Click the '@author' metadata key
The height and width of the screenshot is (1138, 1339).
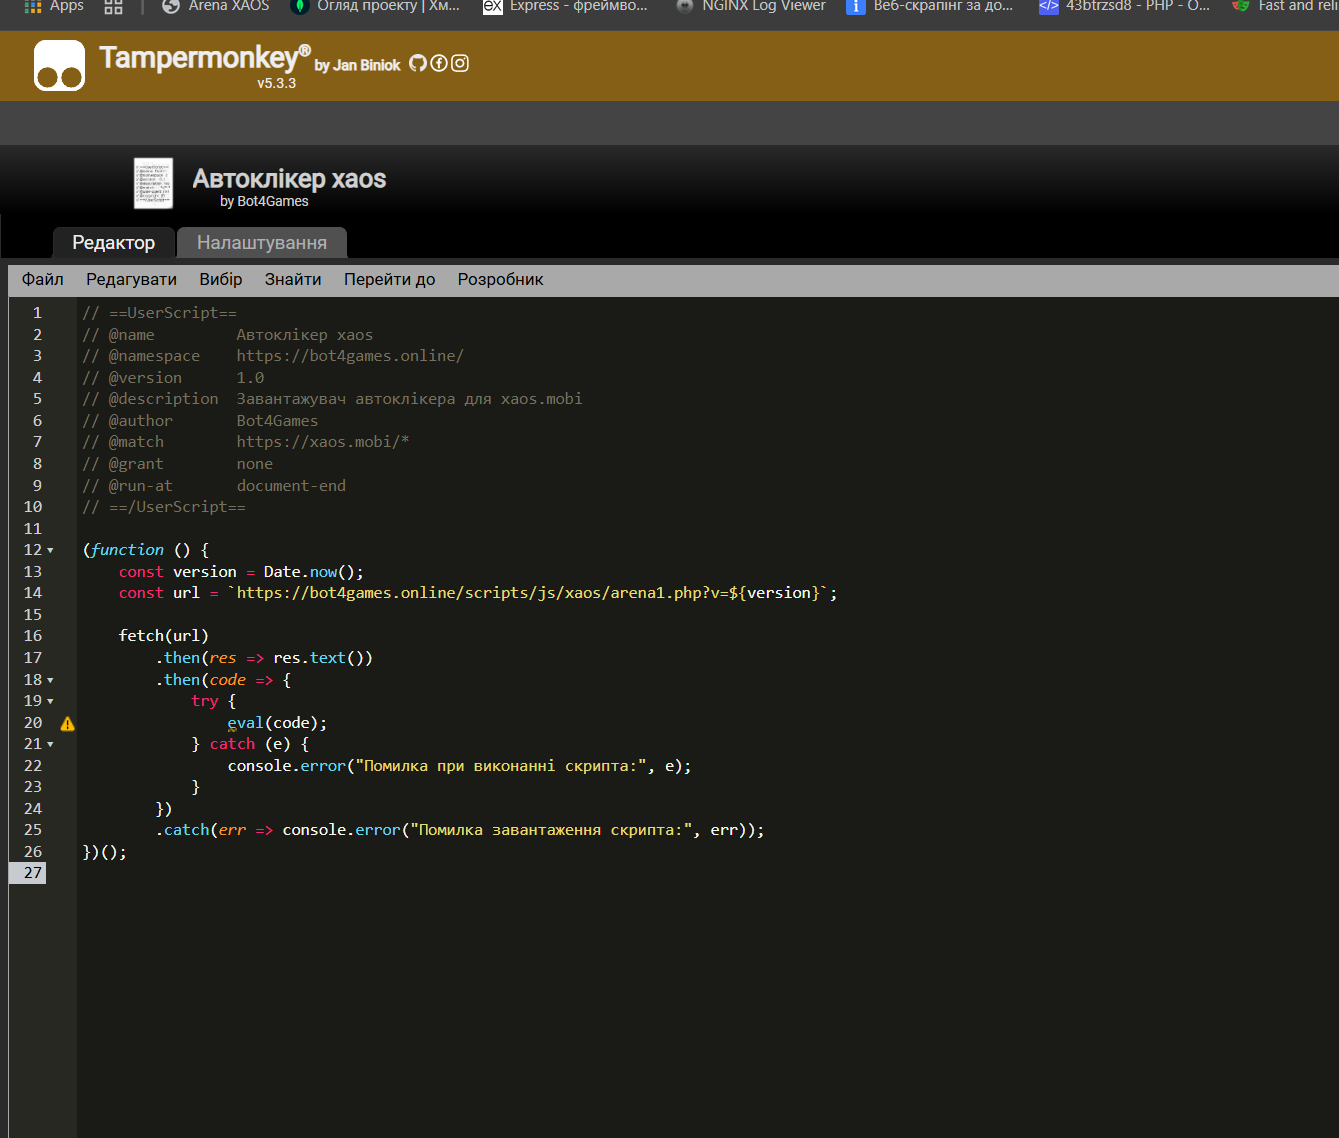tap(141, 421)
